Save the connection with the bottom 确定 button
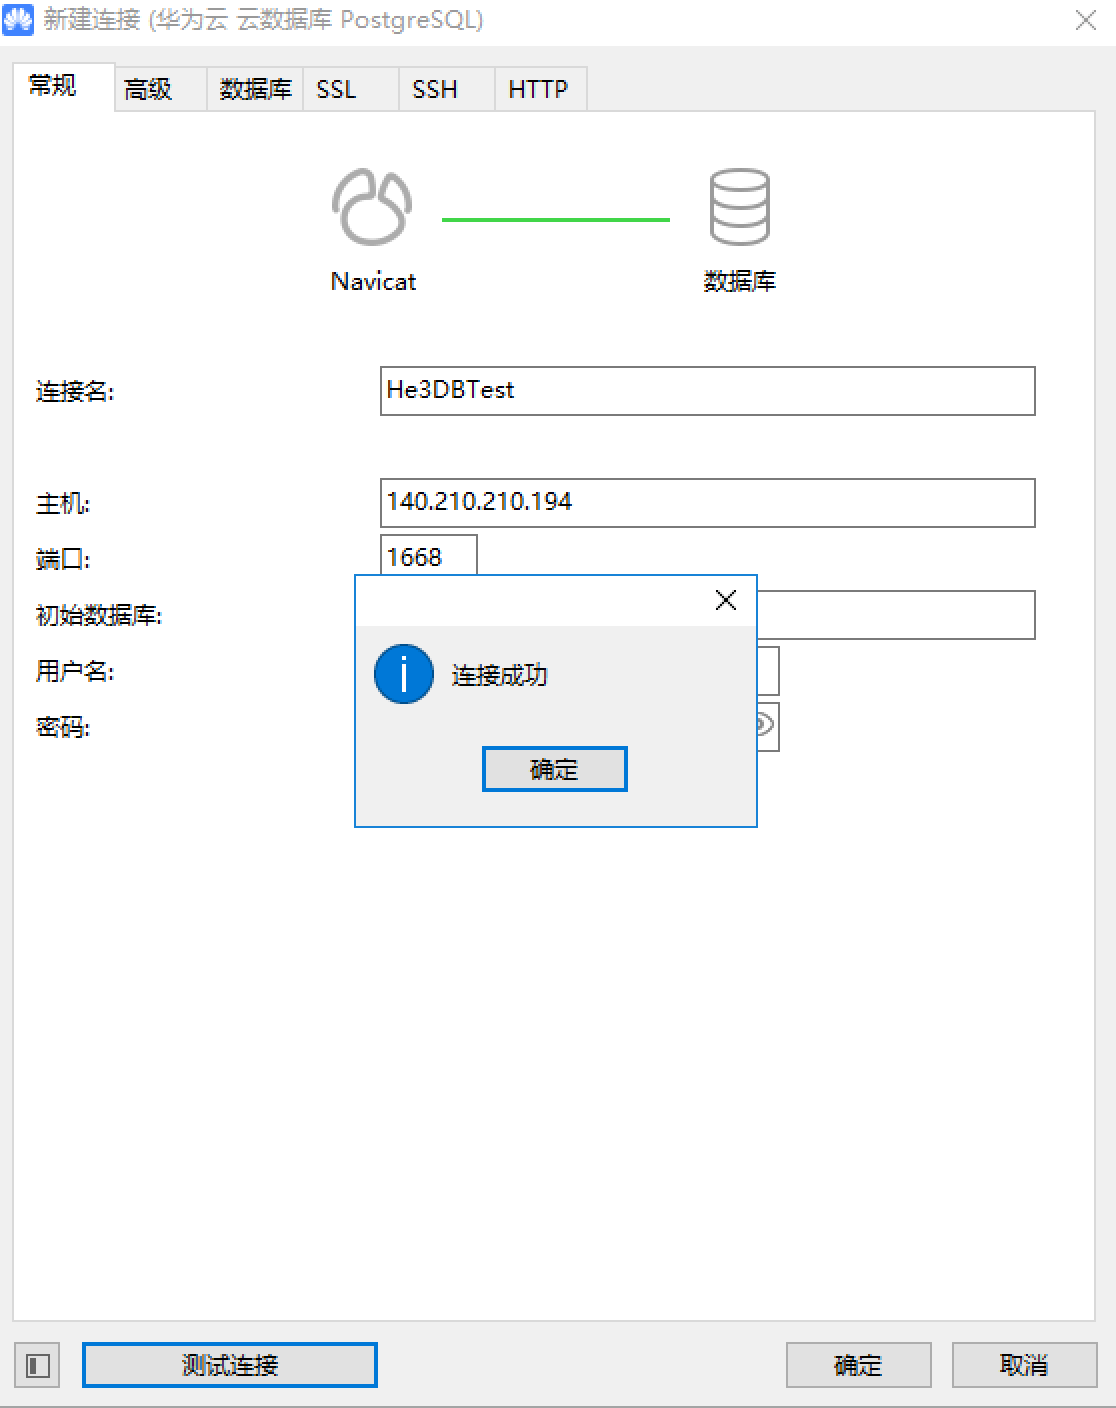This screenshot has height=1408, width=1116. pos(856,1364)
